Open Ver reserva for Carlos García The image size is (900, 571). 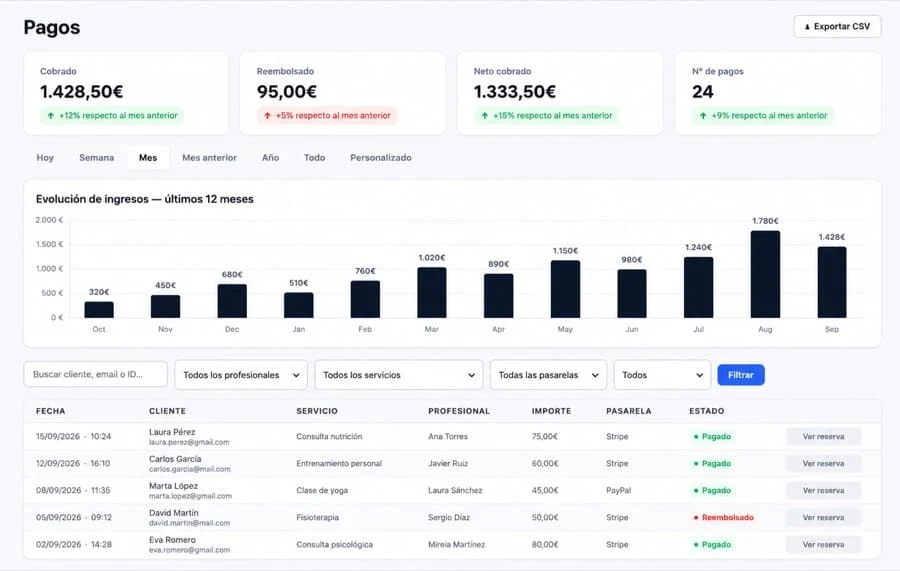[x=823, y=464]
